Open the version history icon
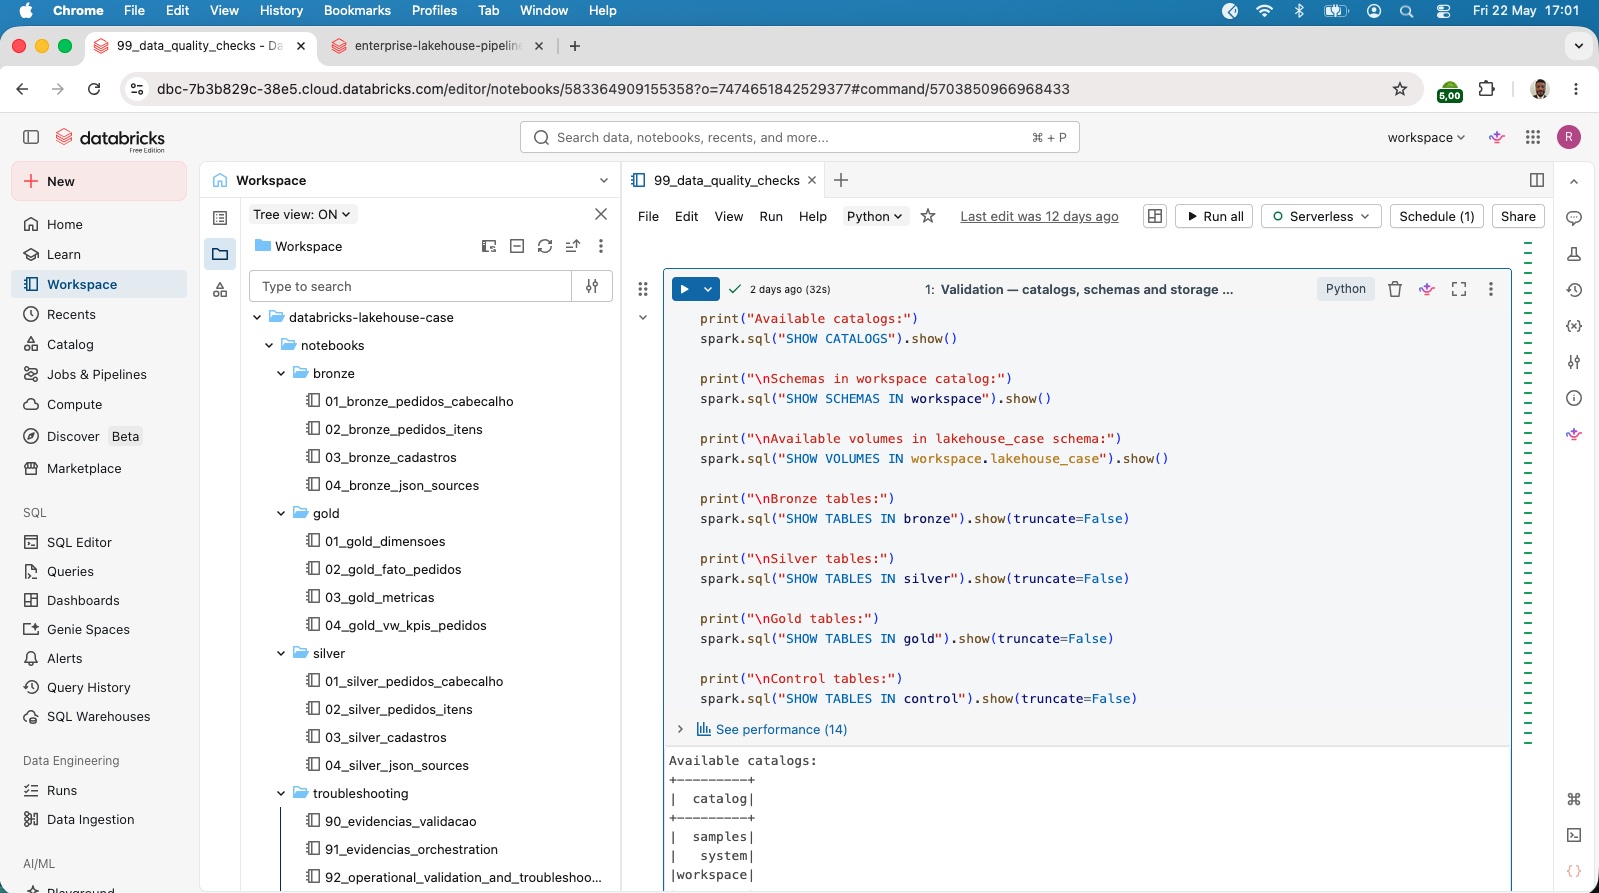Image resolution: width=1599 pixels, height=893 pixels. (x=1574, y=290)
